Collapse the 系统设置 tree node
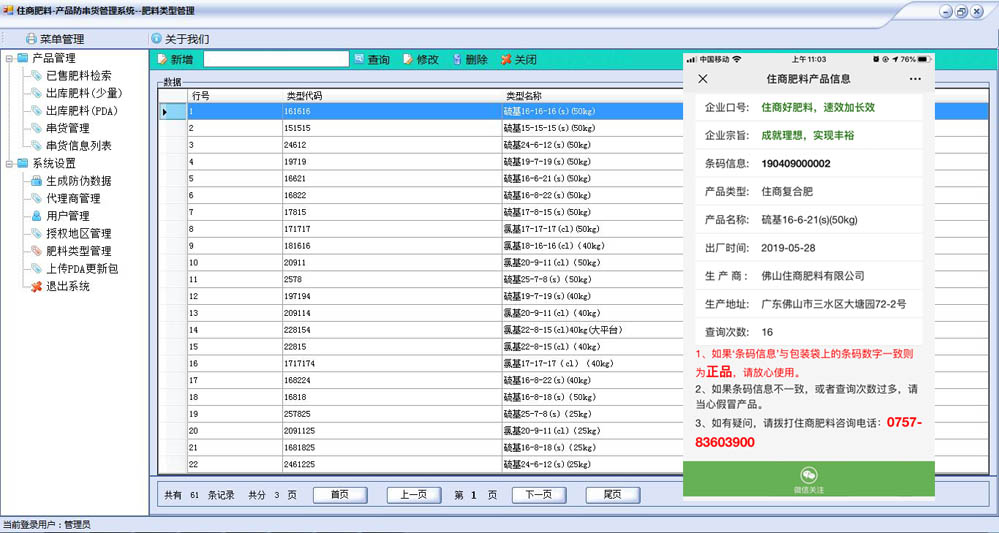The image size is (999, 533). click(x=9, y=164)
